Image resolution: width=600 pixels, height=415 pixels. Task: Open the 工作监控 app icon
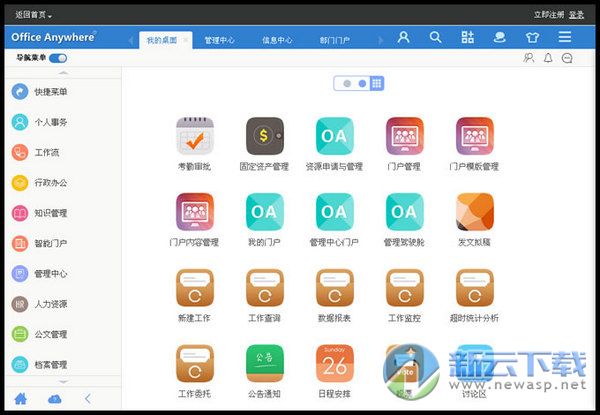[x=404, y=288]
